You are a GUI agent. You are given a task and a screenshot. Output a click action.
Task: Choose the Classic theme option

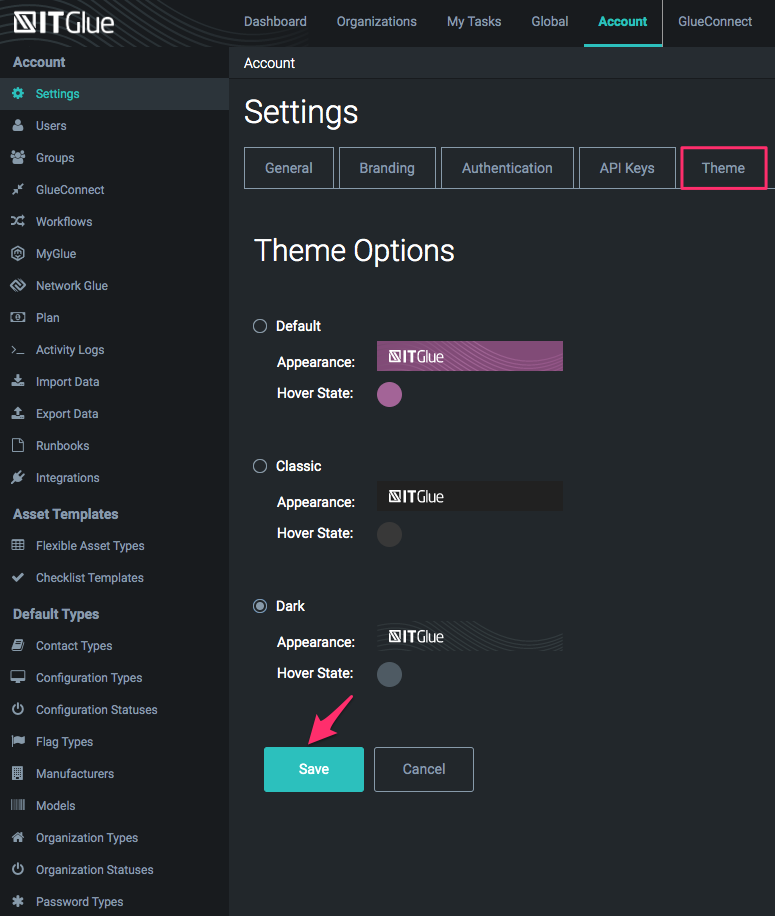(x=259, y=465)
